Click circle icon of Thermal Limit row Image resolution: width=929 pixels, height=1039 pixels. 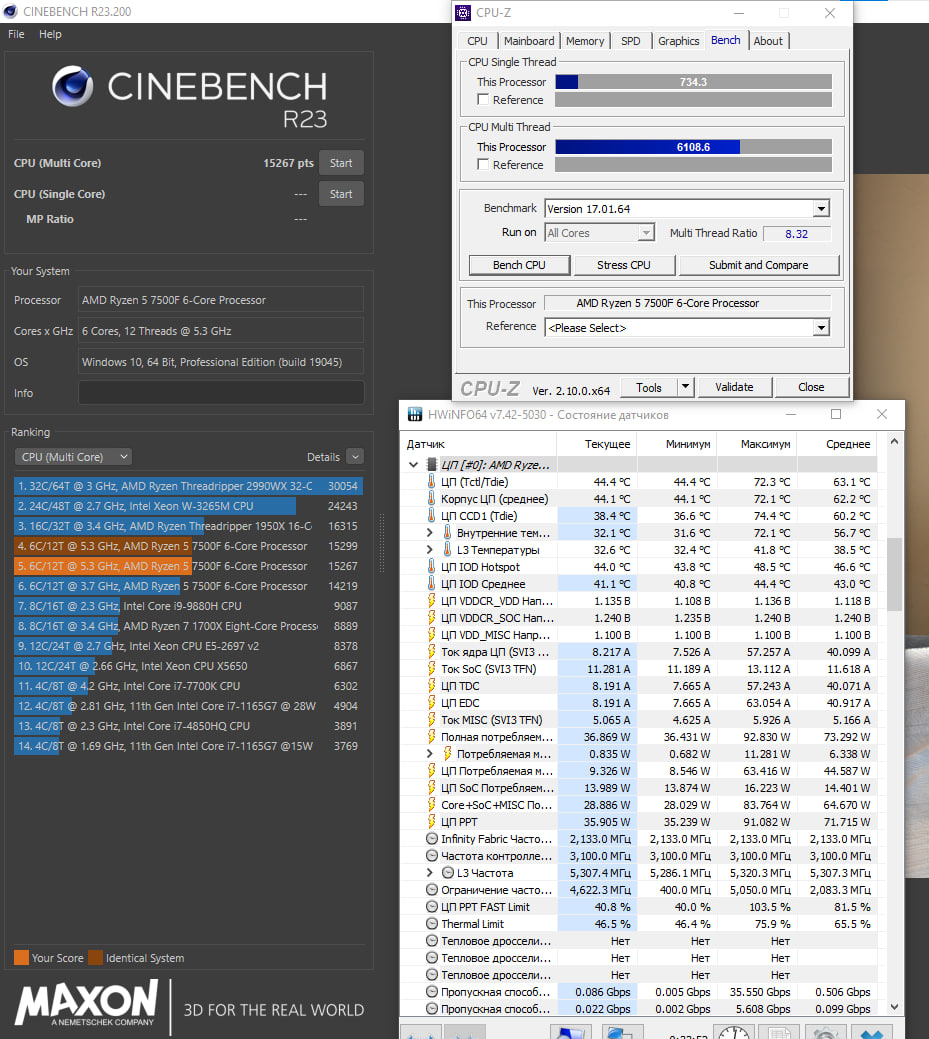click(x=431, y=924)
